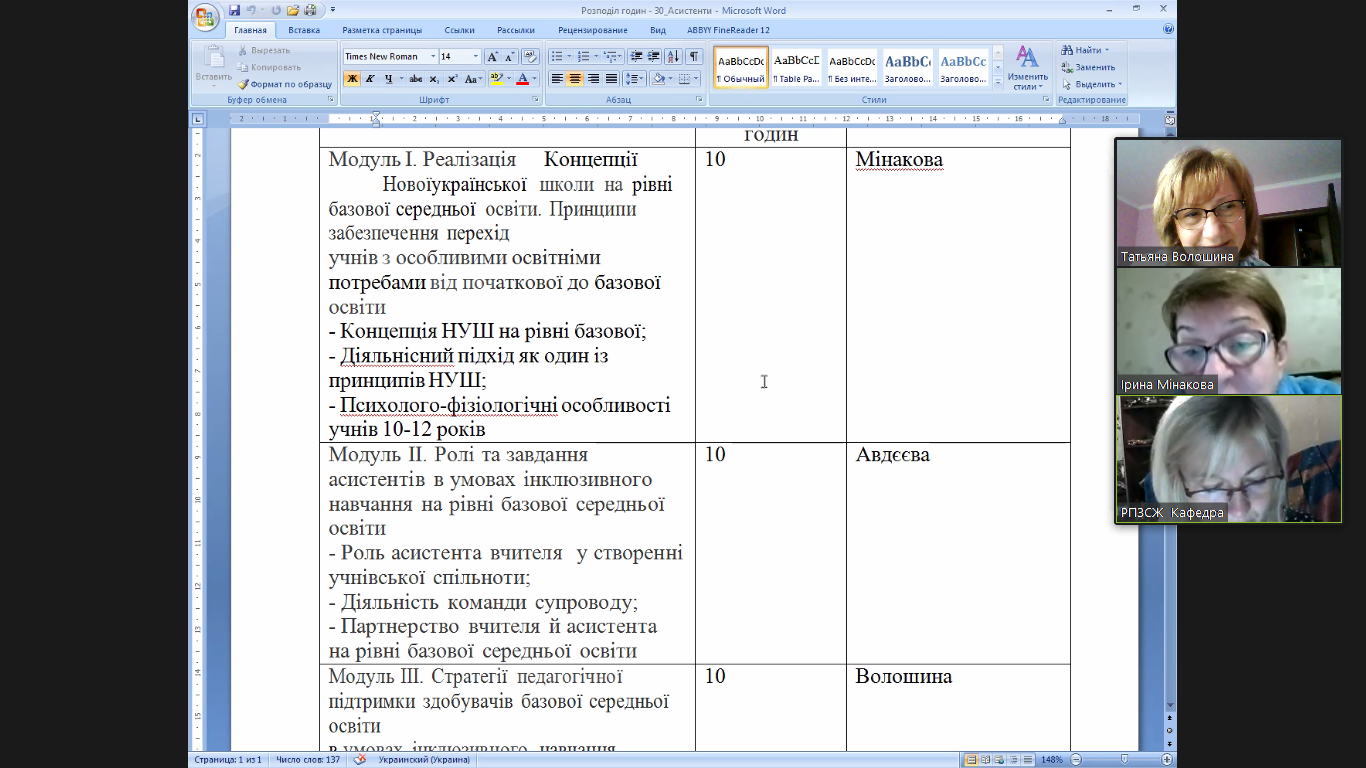Expand the styles gallery with more arrow
Screen dimensions: 1366x768
pyautogui.click(x=997, y=82)
